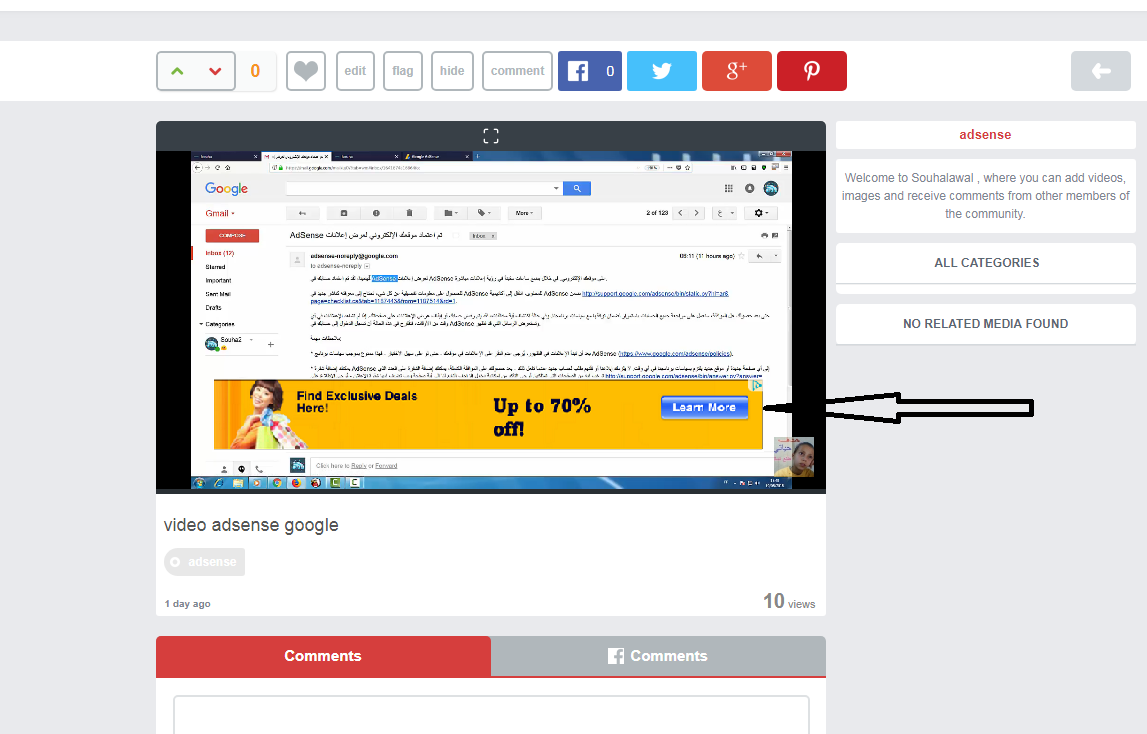Screen dimensions: 1147x734
Task: Open Drafts in the video's Gmail sidebar
Action: 213,308
